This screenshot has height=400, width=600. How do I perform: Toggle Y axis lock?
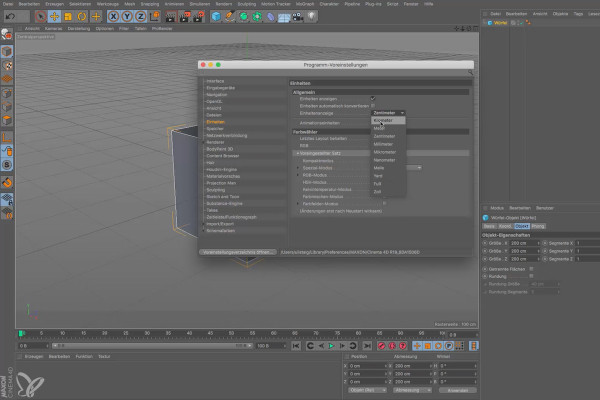point(127,16)
